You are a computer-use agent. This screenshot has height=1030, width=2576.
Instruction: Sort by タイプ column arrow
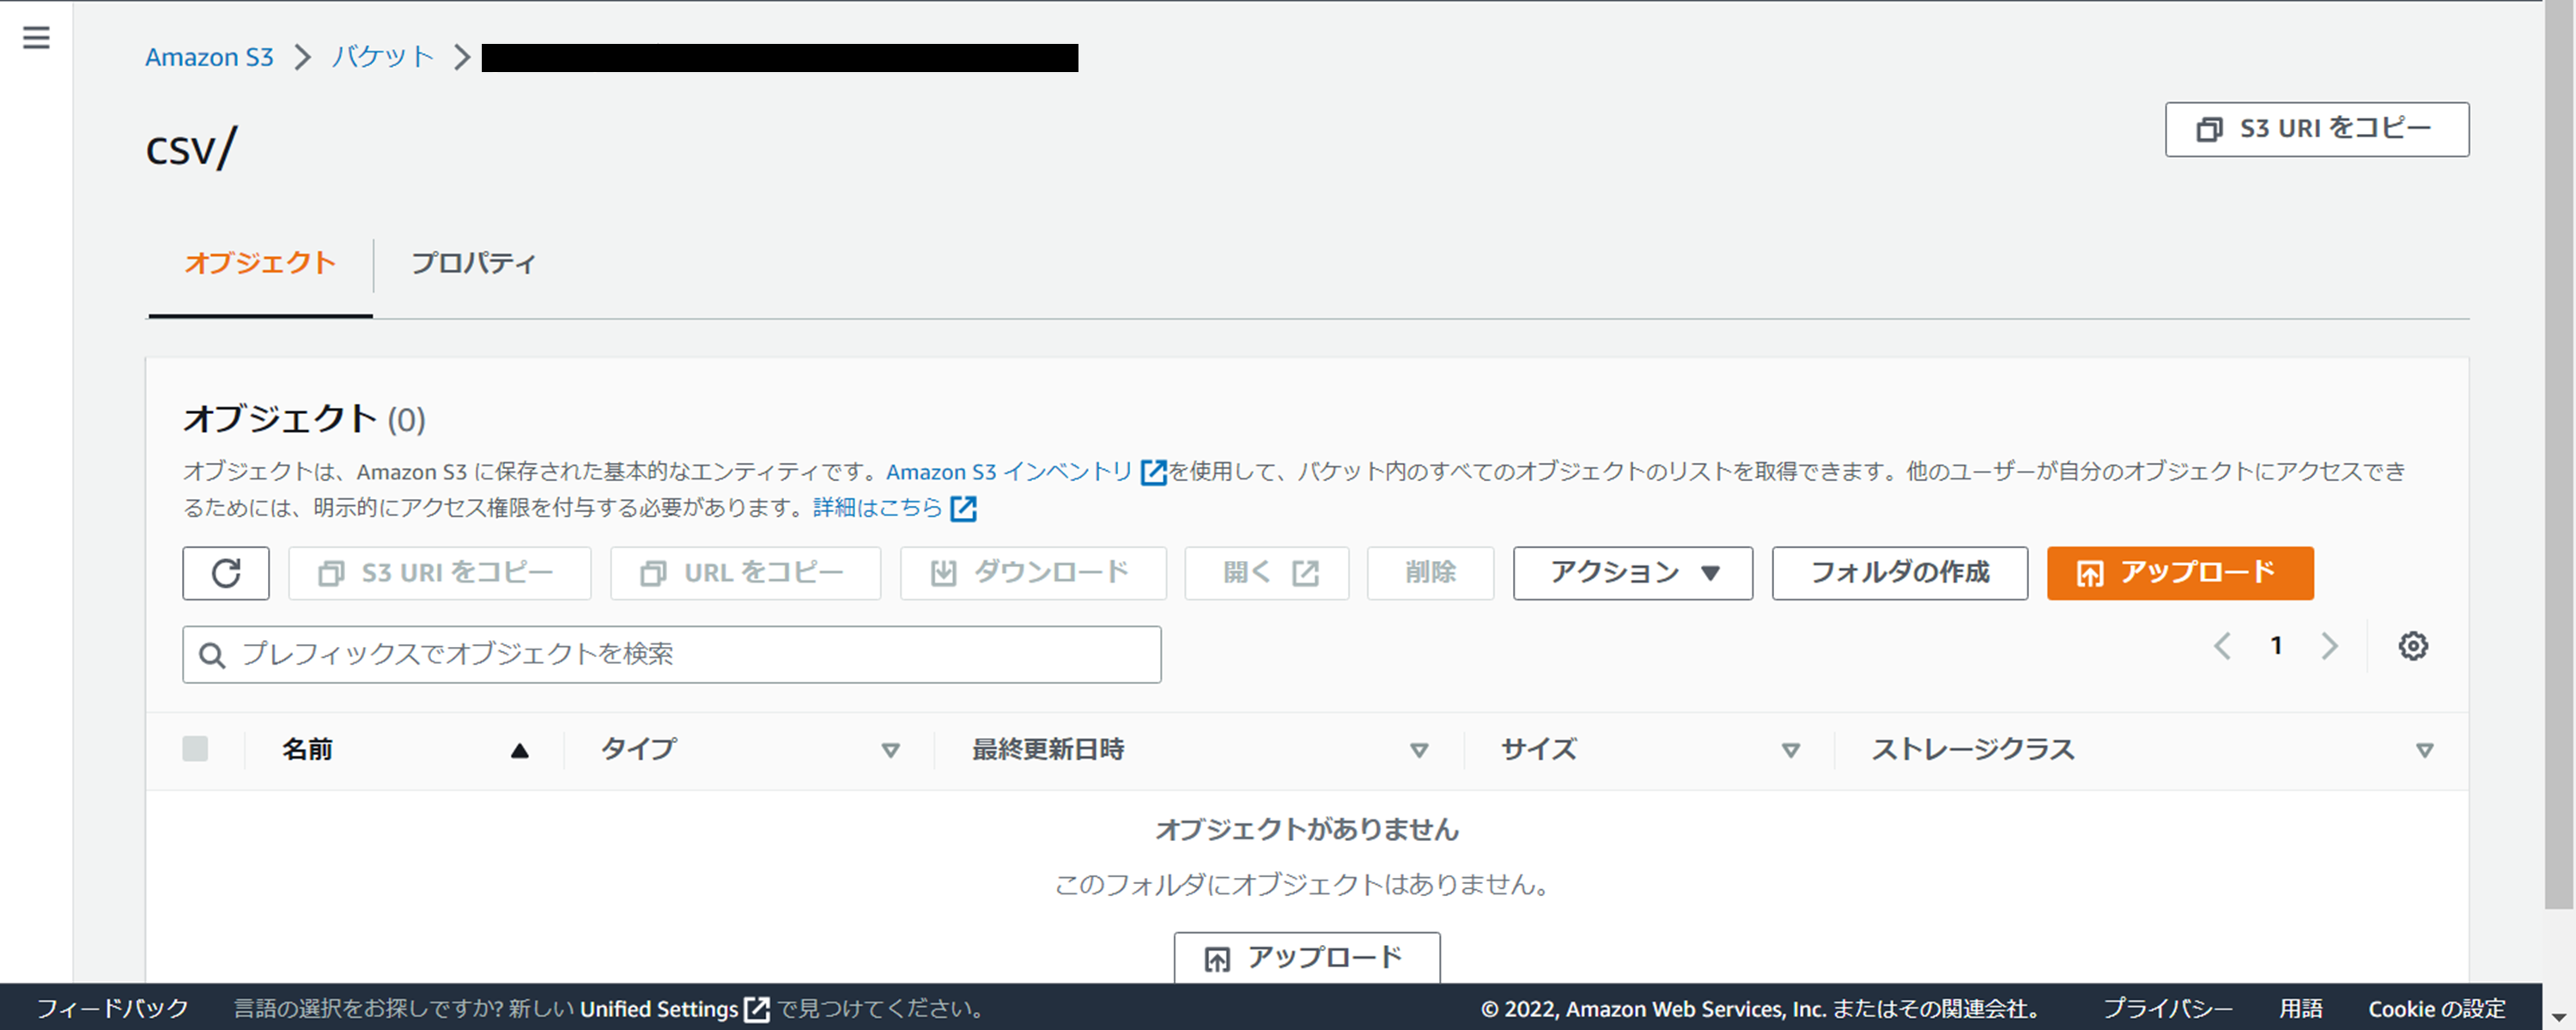[x=890, y=750]
